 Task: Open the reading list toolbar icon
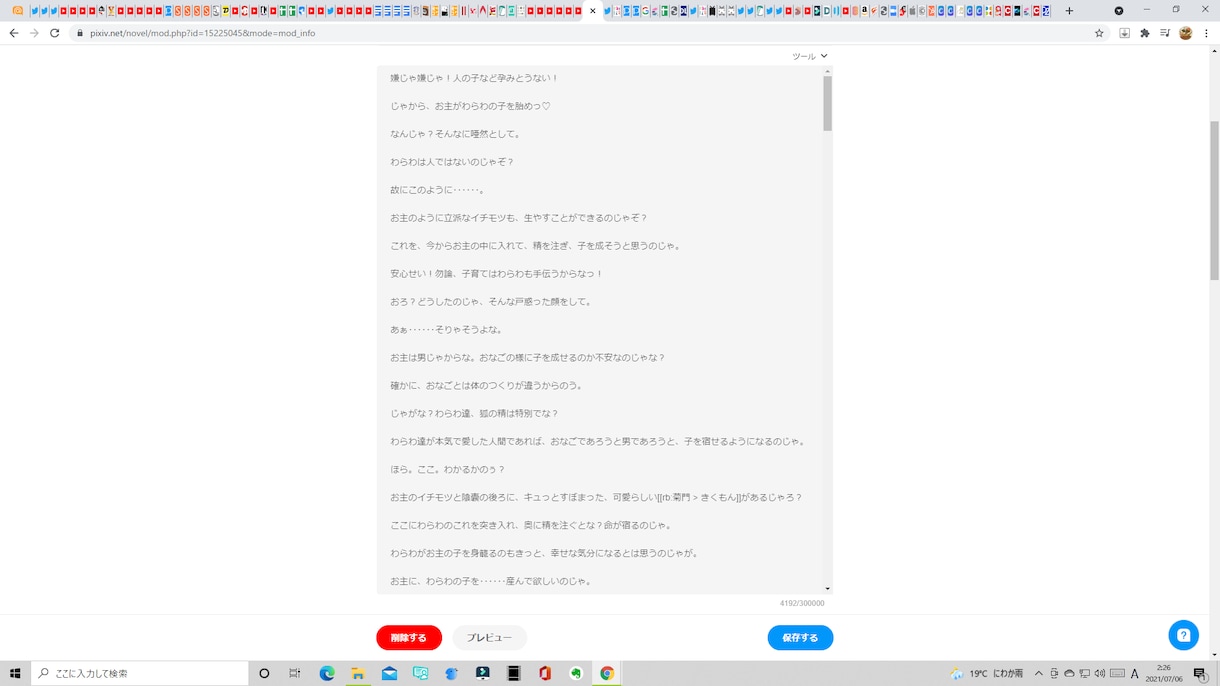pos(1165,33)
